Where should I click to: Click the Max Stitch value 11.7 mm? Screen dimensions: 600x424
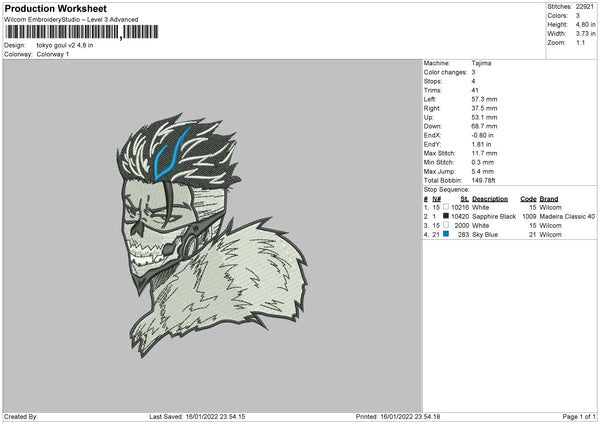(x=484, y=153)
